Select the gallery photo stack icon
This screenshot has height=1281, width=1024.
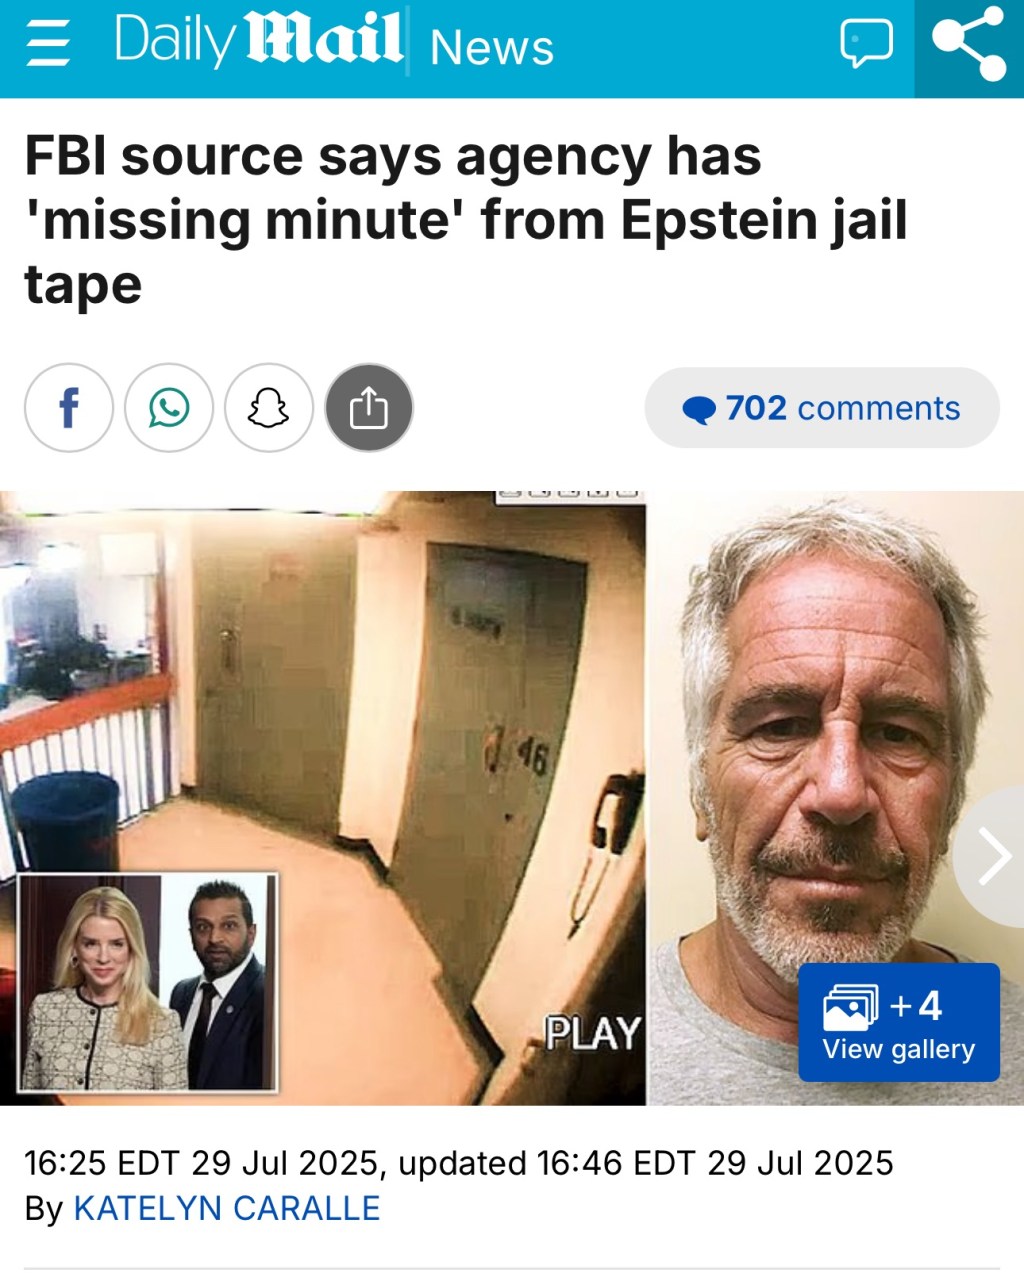click(850, 1006)
